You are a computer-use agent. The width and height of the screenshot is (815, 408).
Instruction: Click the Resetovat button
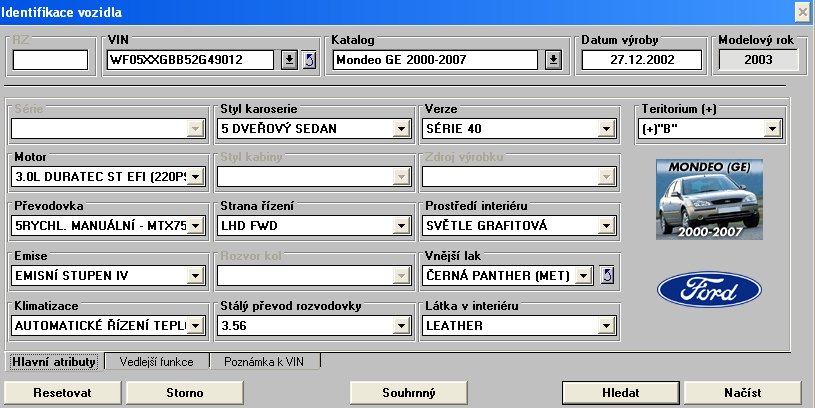62,393
